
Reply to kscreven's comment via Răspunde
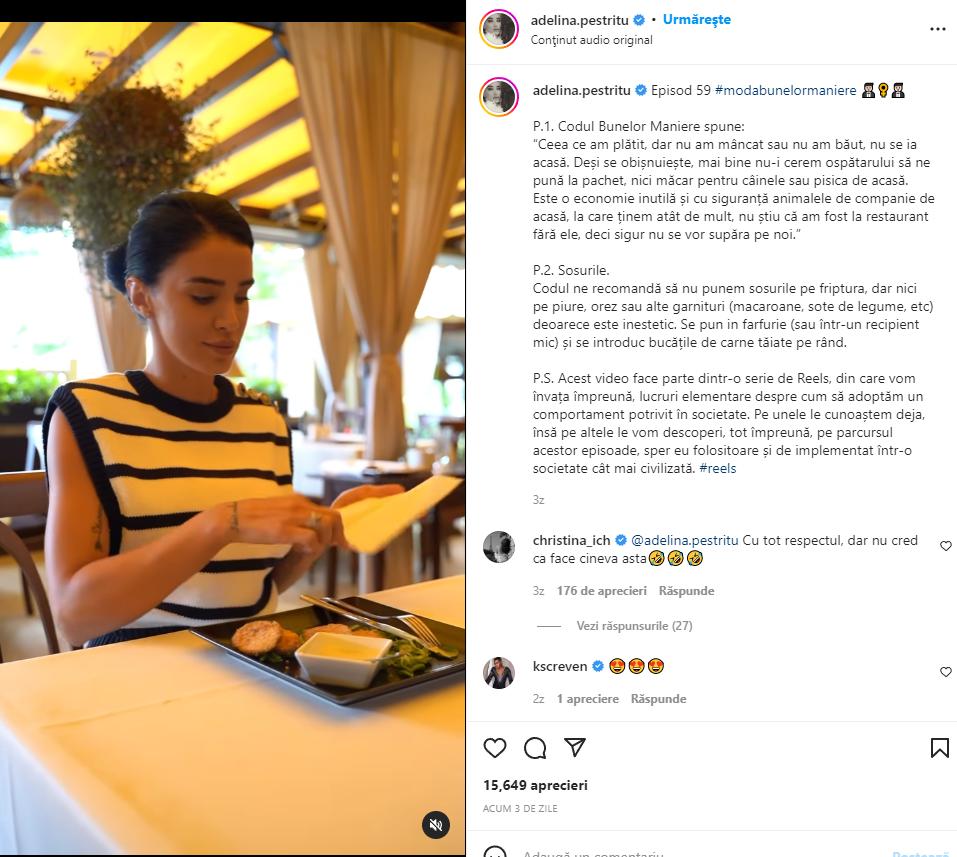pos(658,699)
